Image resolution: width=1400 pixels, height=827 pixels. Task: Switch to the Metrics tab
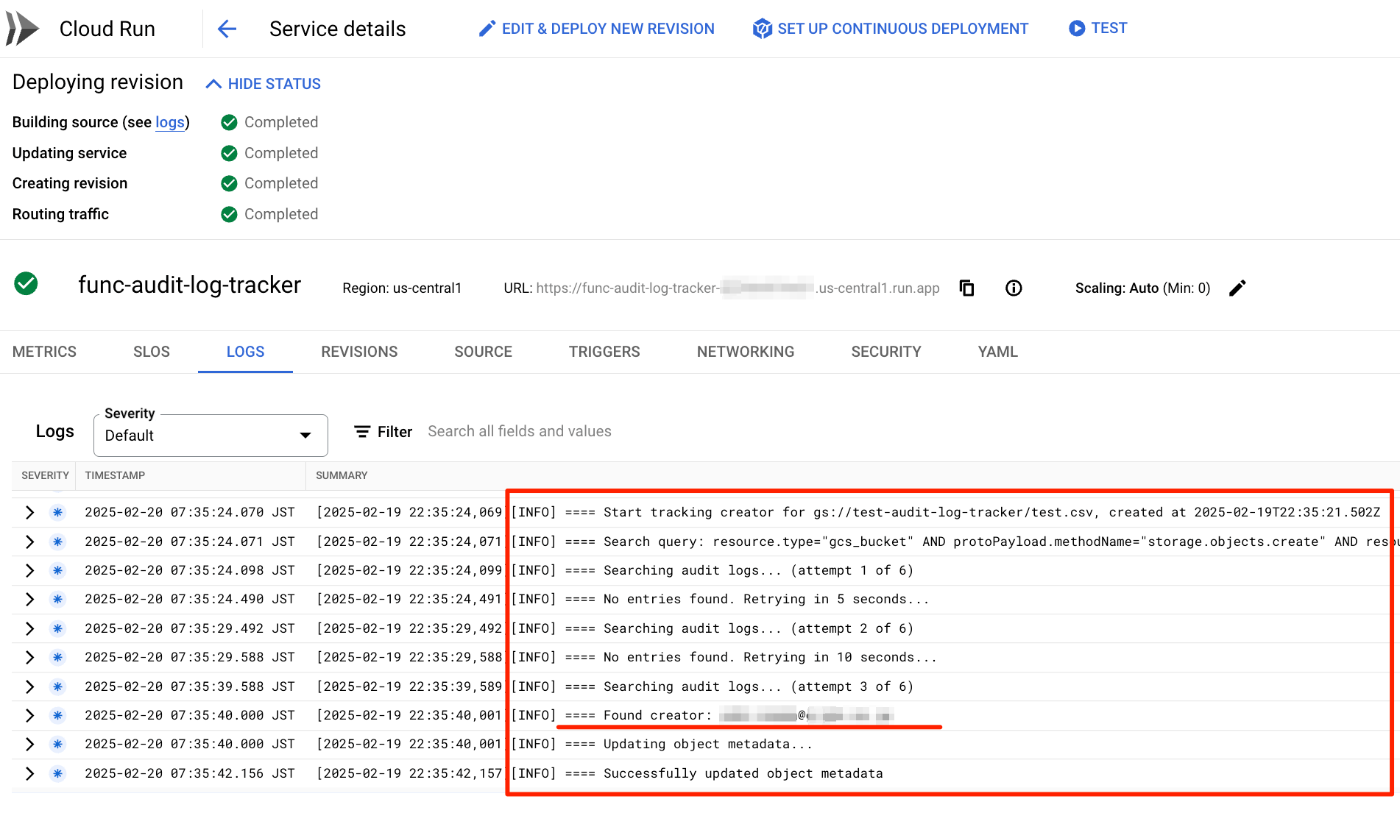[x=44, y=352]
